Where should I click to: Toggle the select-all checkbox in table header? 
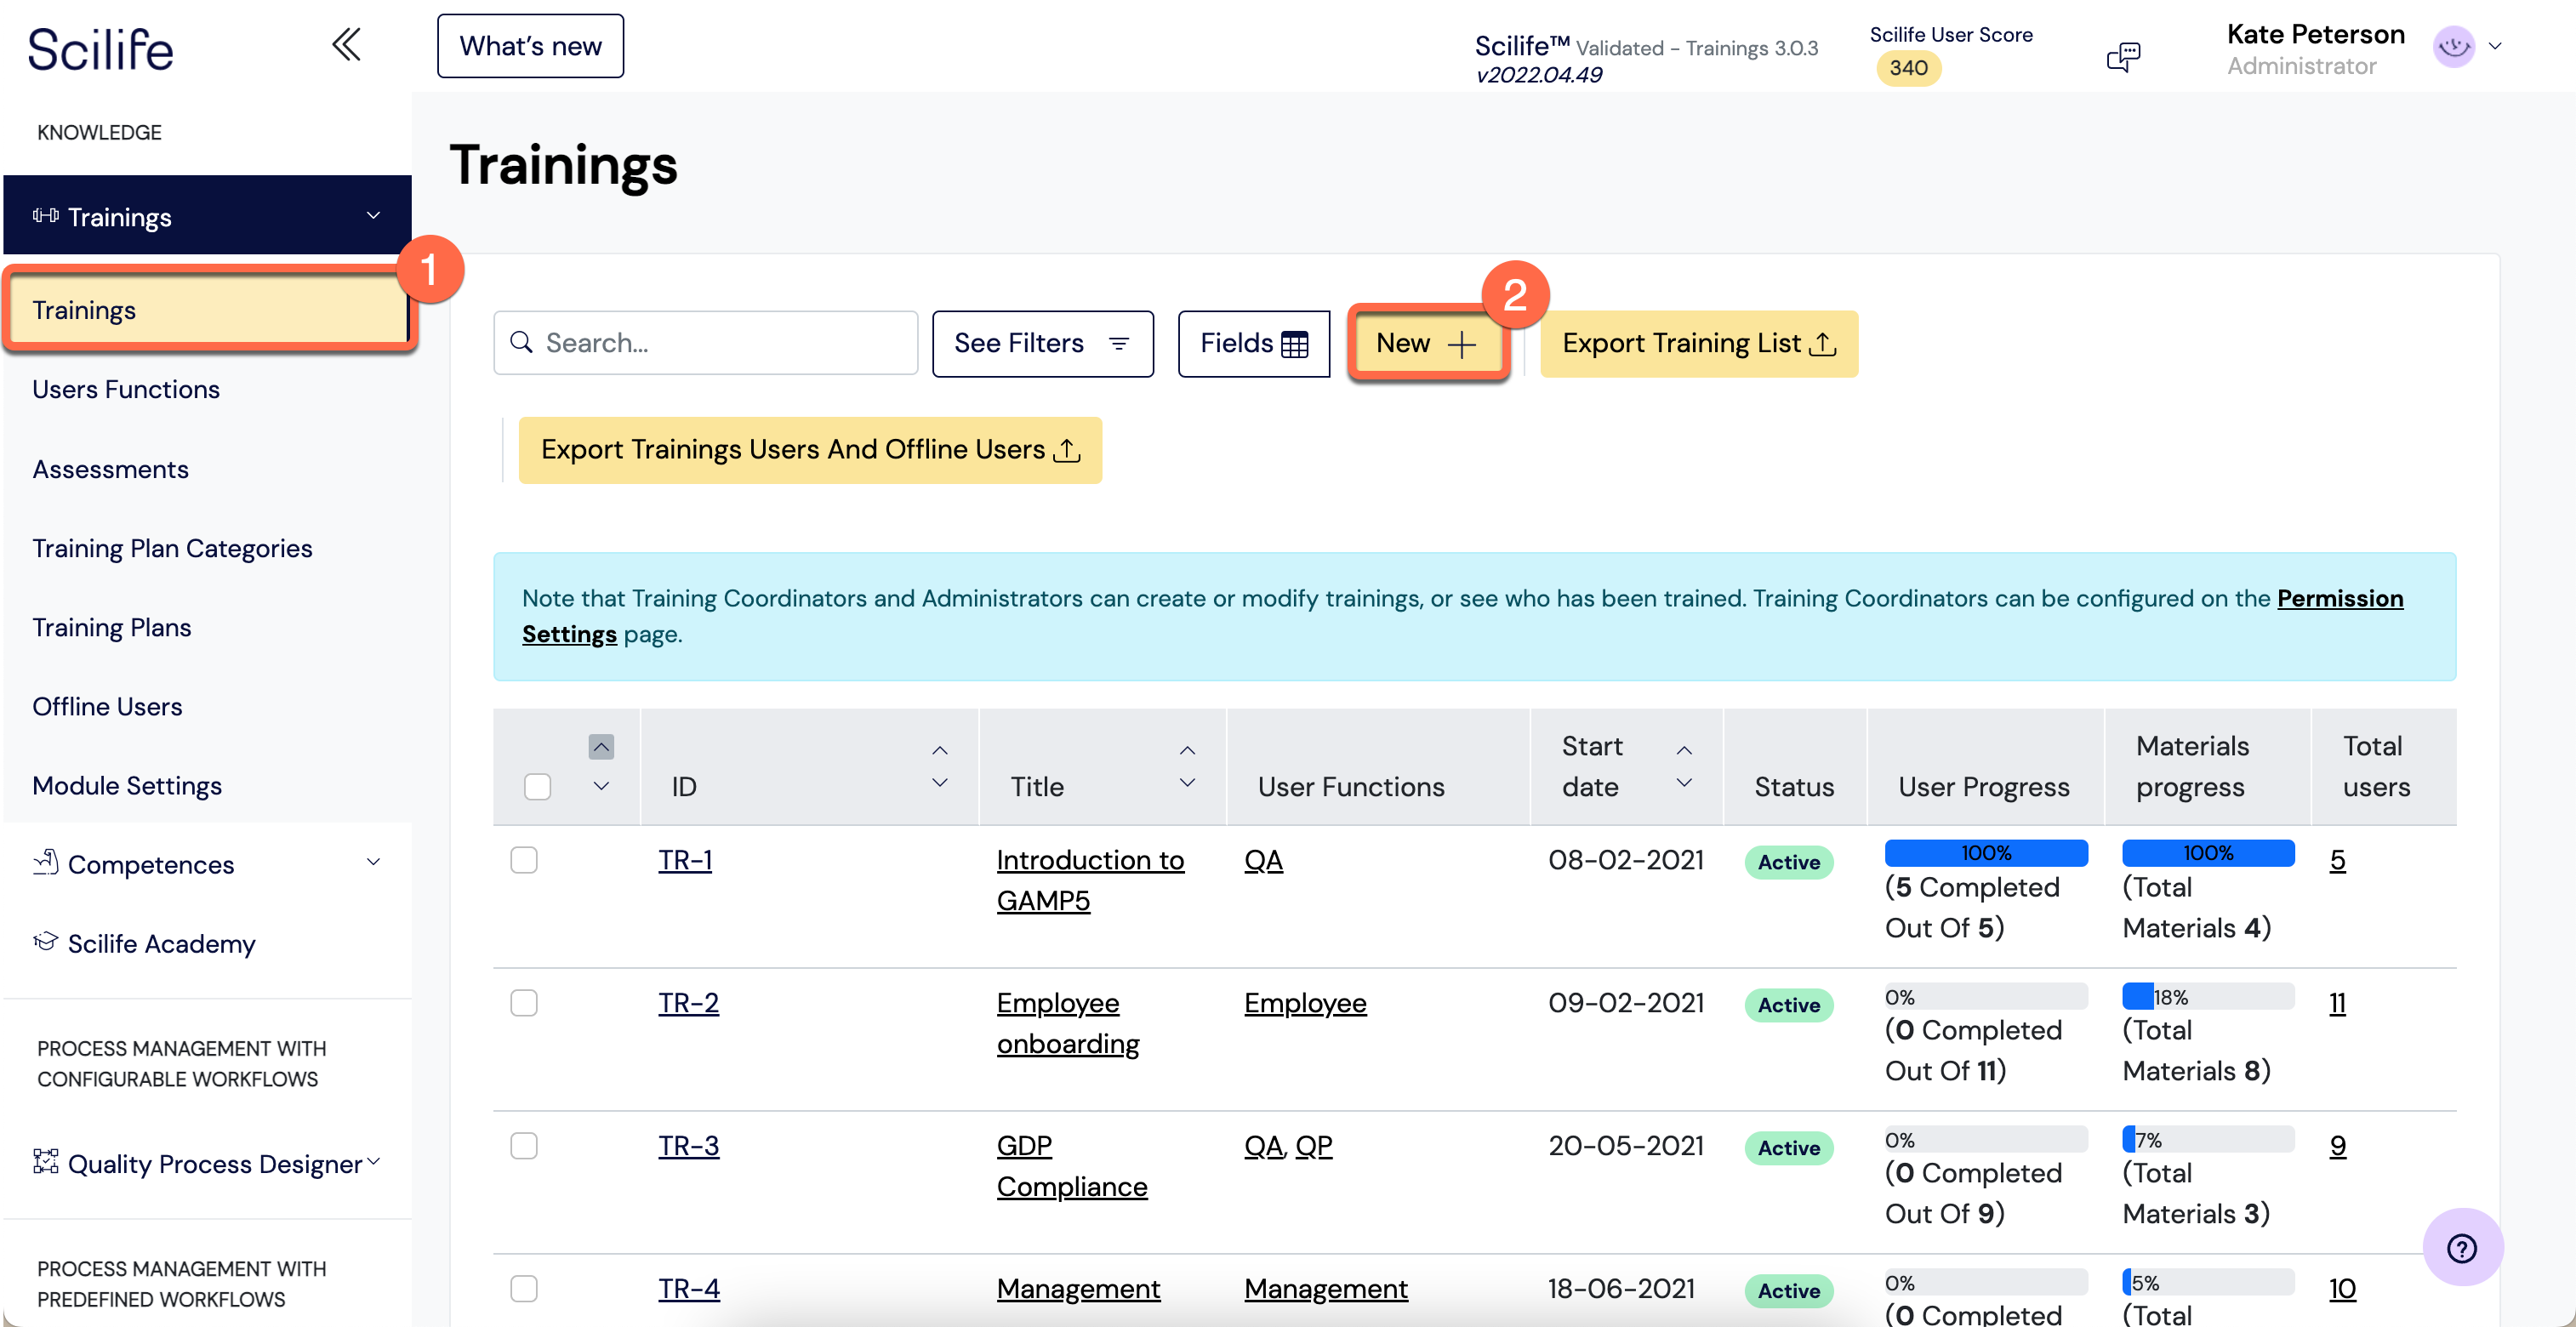(537, 787)
